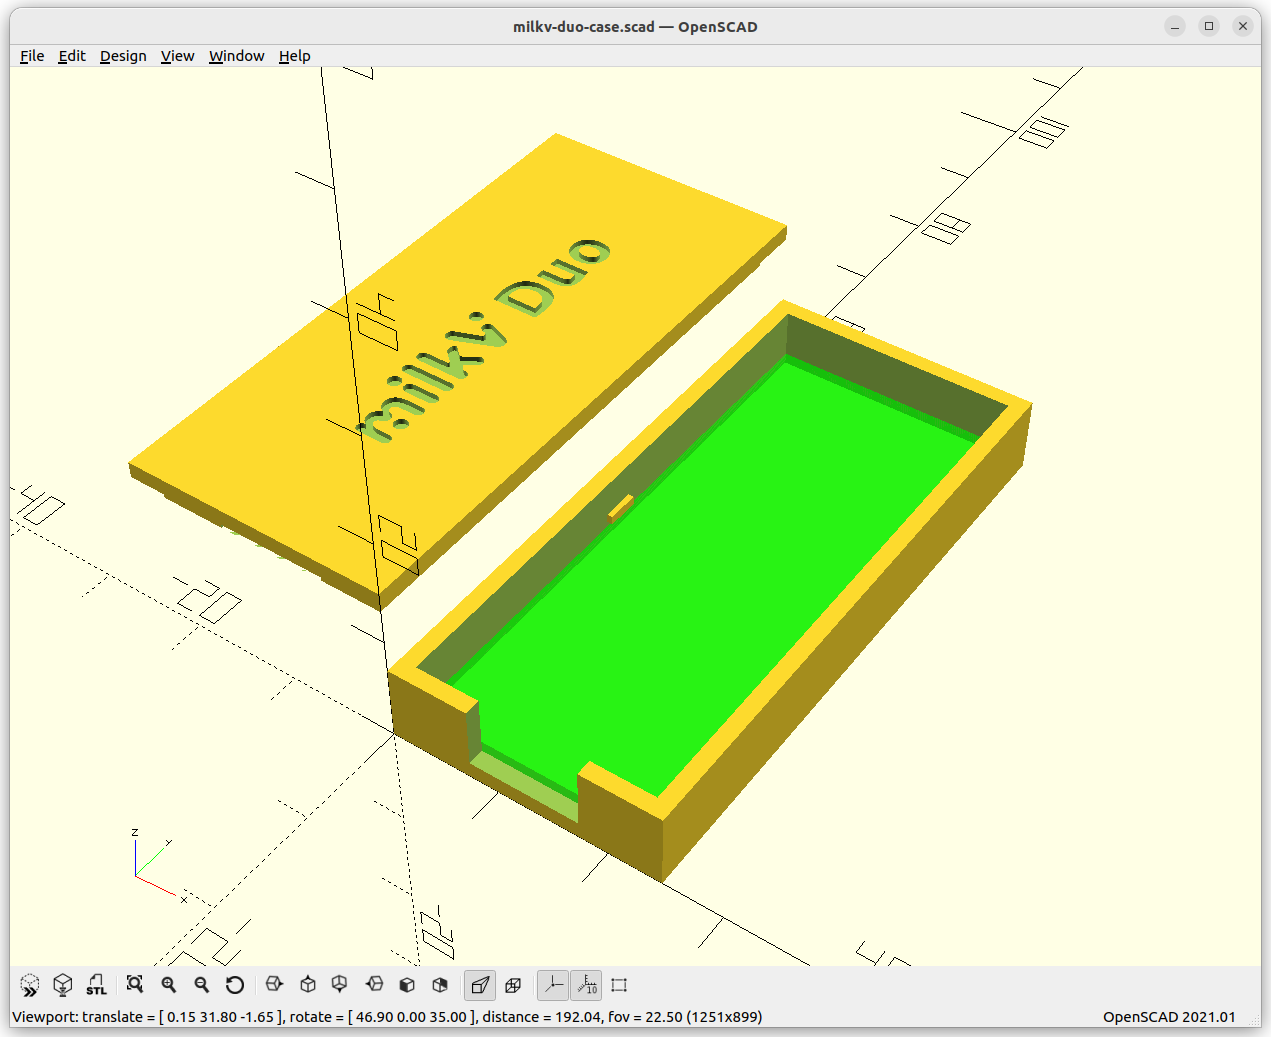This screenshot has width=1271, height=1037.
Task: Click the green floor of the case model
Action: pos(700,580)
